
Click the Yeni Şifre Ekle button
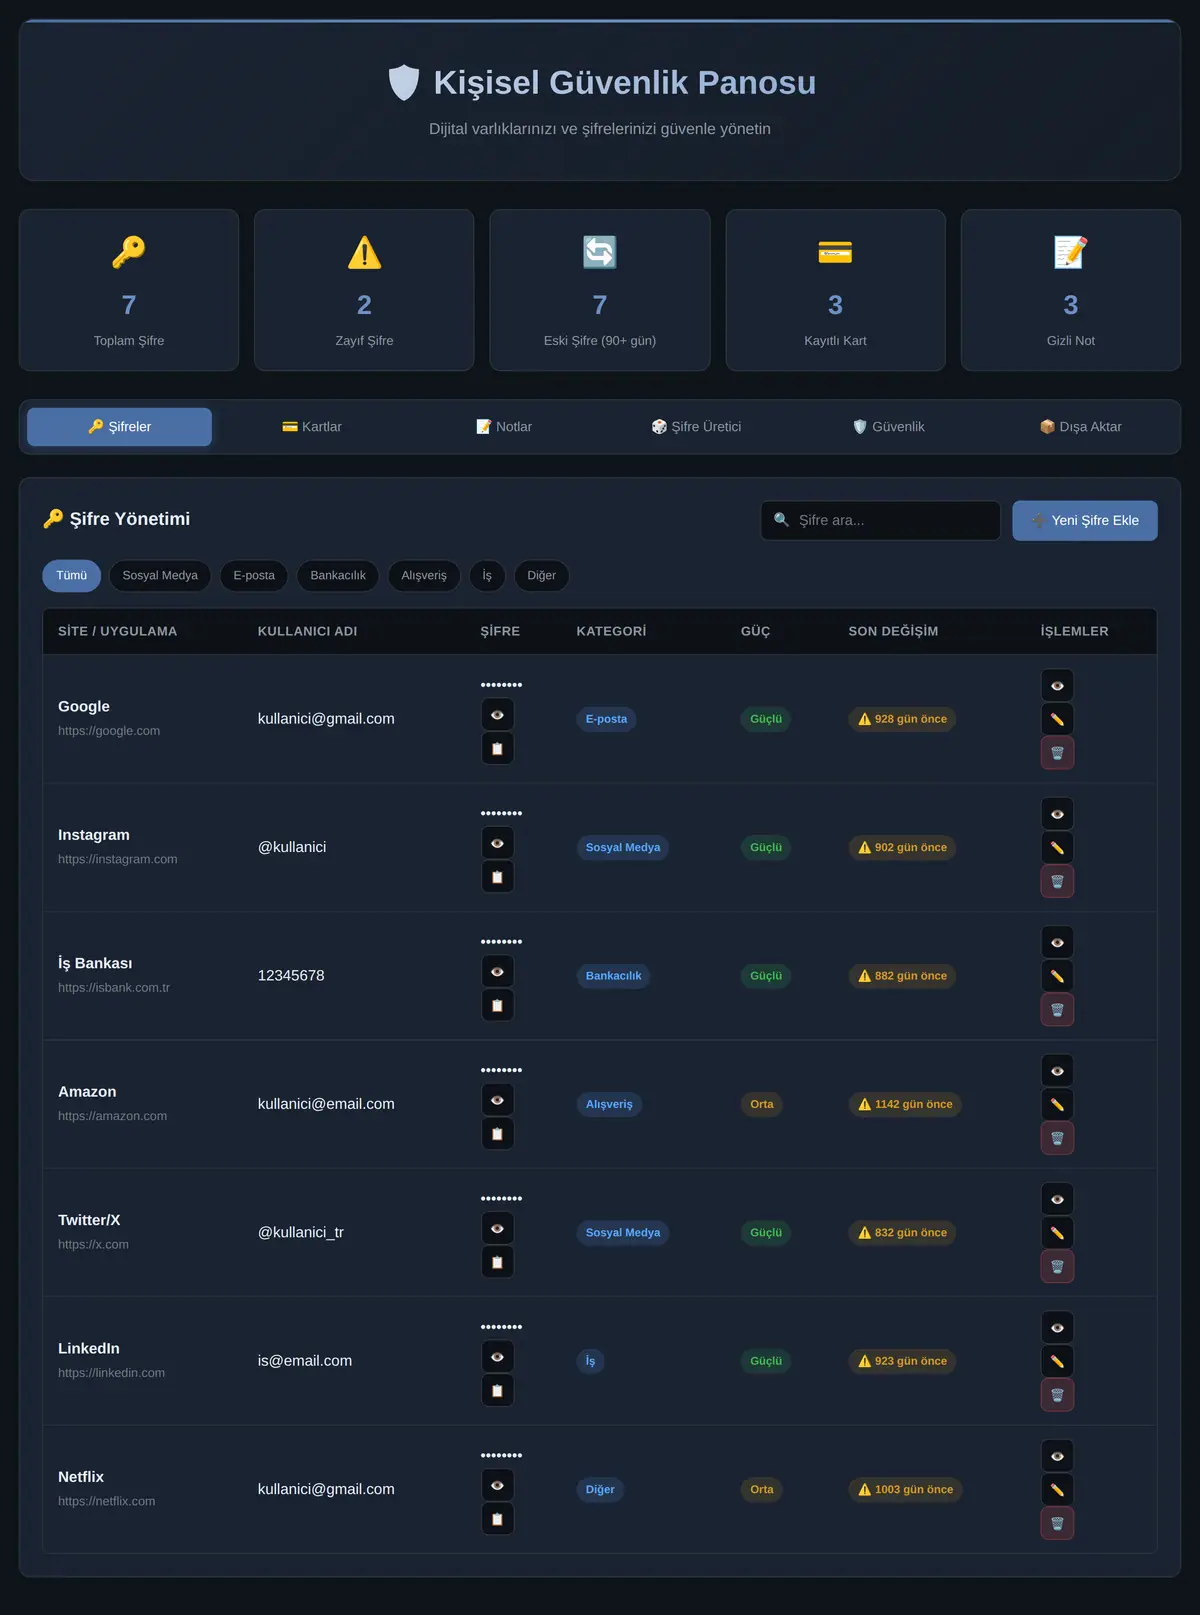coord(1085,520)
